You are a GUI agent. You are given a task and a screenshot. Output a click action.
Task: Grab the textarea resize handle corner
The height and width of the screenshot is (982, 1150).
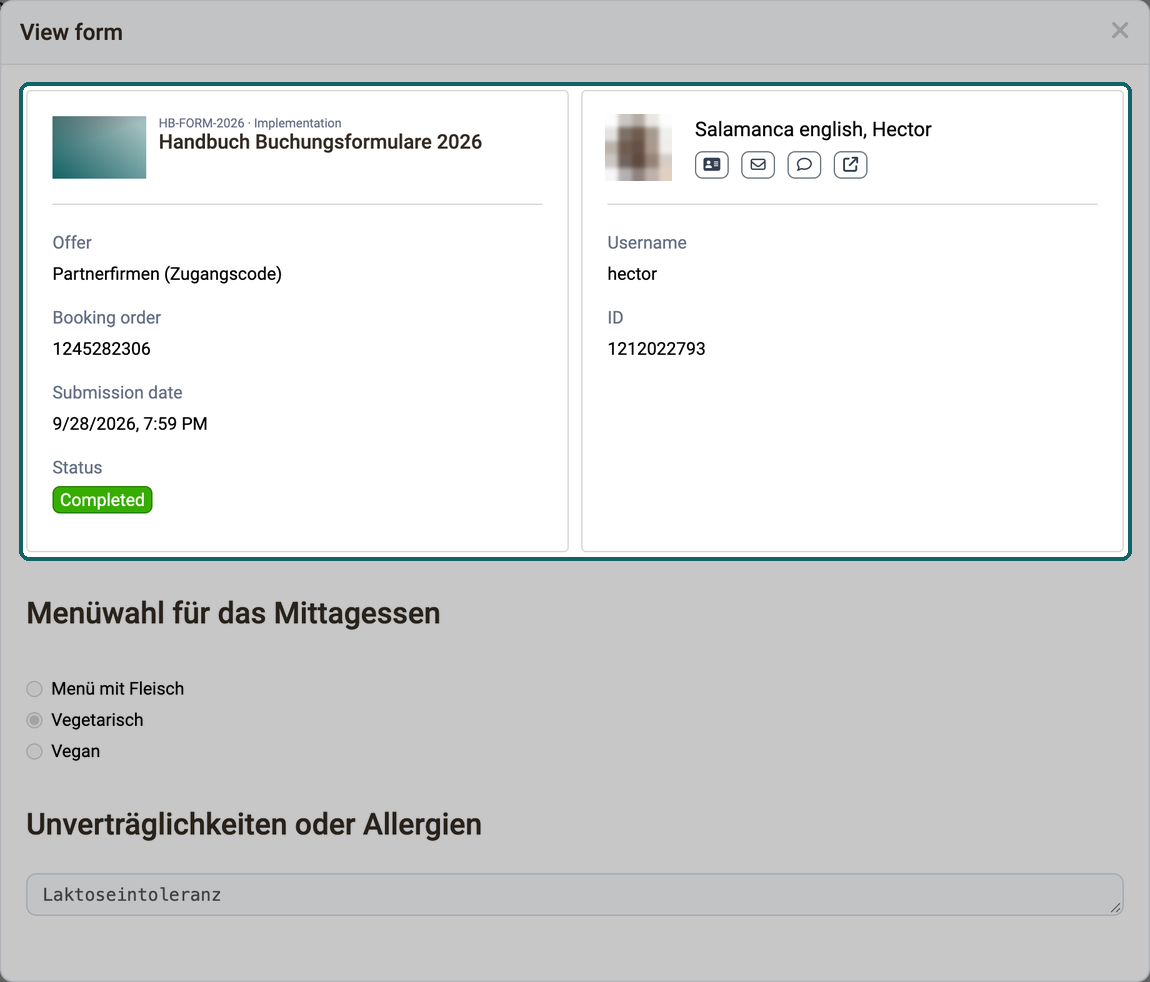1115,907
